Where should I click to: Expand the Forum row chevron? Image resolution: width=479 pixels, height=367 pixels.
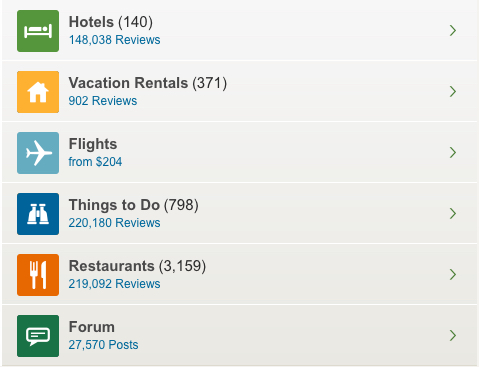click(x=453, y=335)
